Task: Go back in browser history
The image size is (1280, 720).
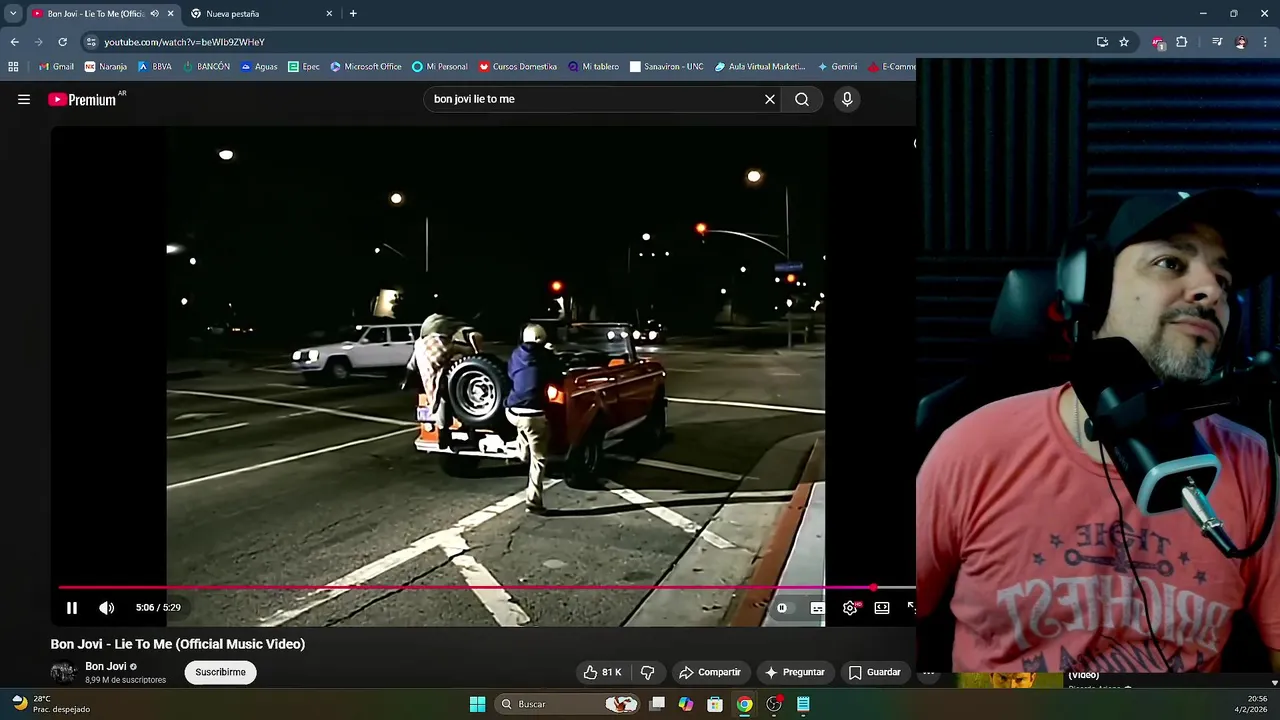Action: pos(14,42)
